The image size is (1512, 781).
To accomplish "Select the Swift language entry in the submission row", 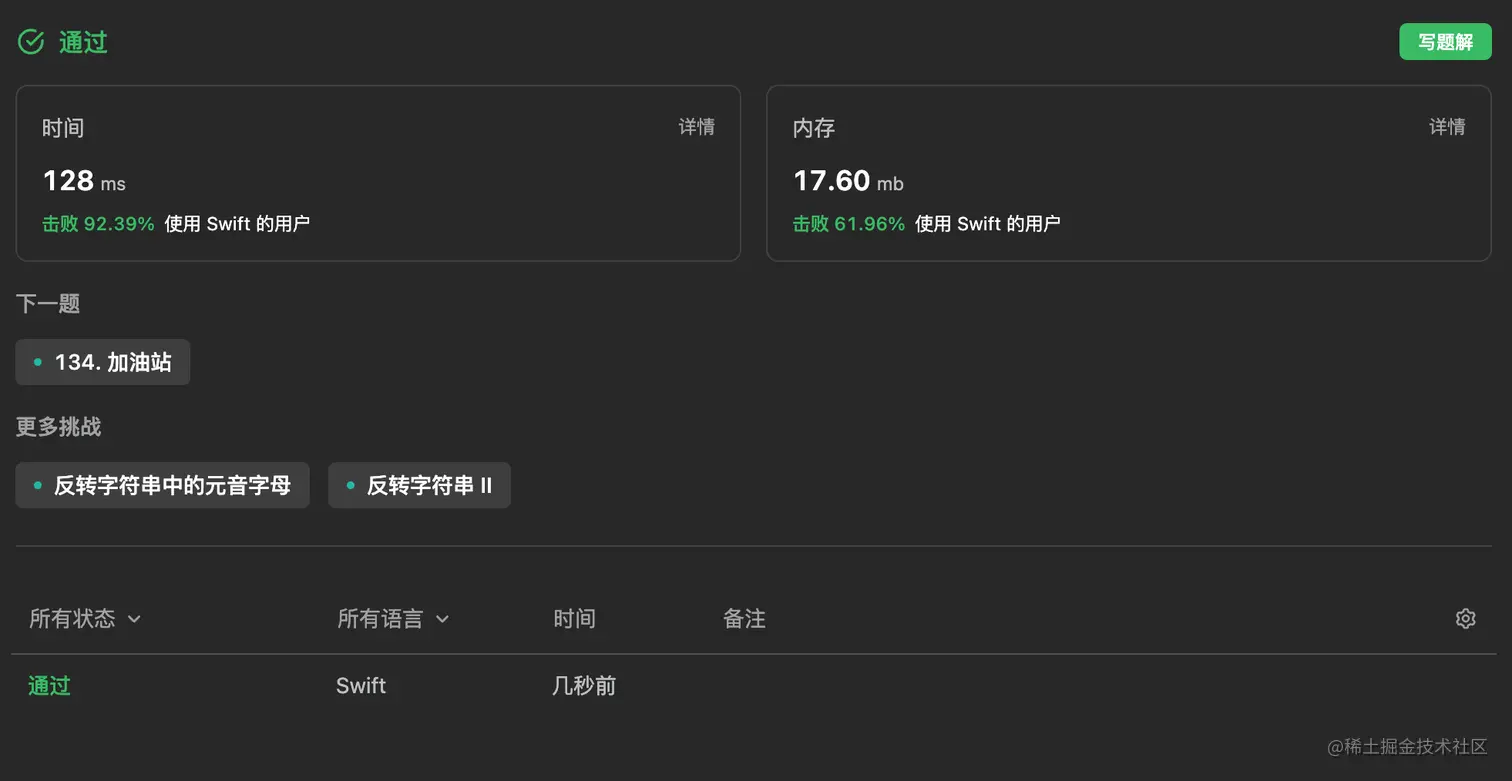I will 360,685.
